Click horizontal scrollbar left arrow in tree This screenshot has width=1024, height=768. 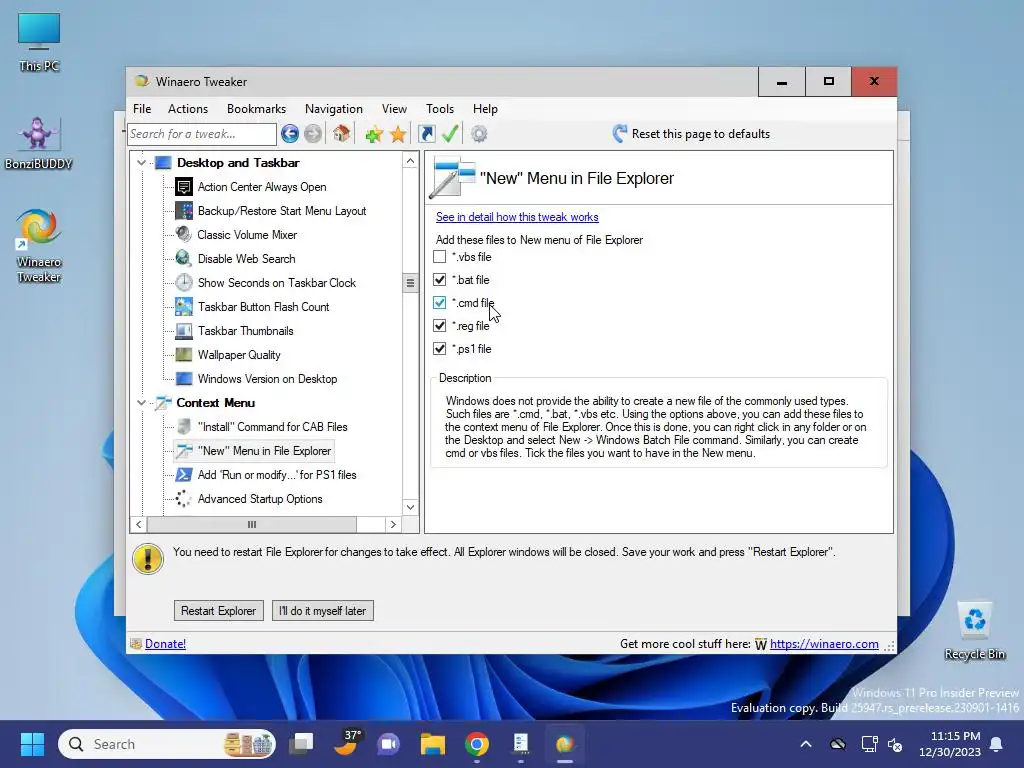click(x=138, y=524)
